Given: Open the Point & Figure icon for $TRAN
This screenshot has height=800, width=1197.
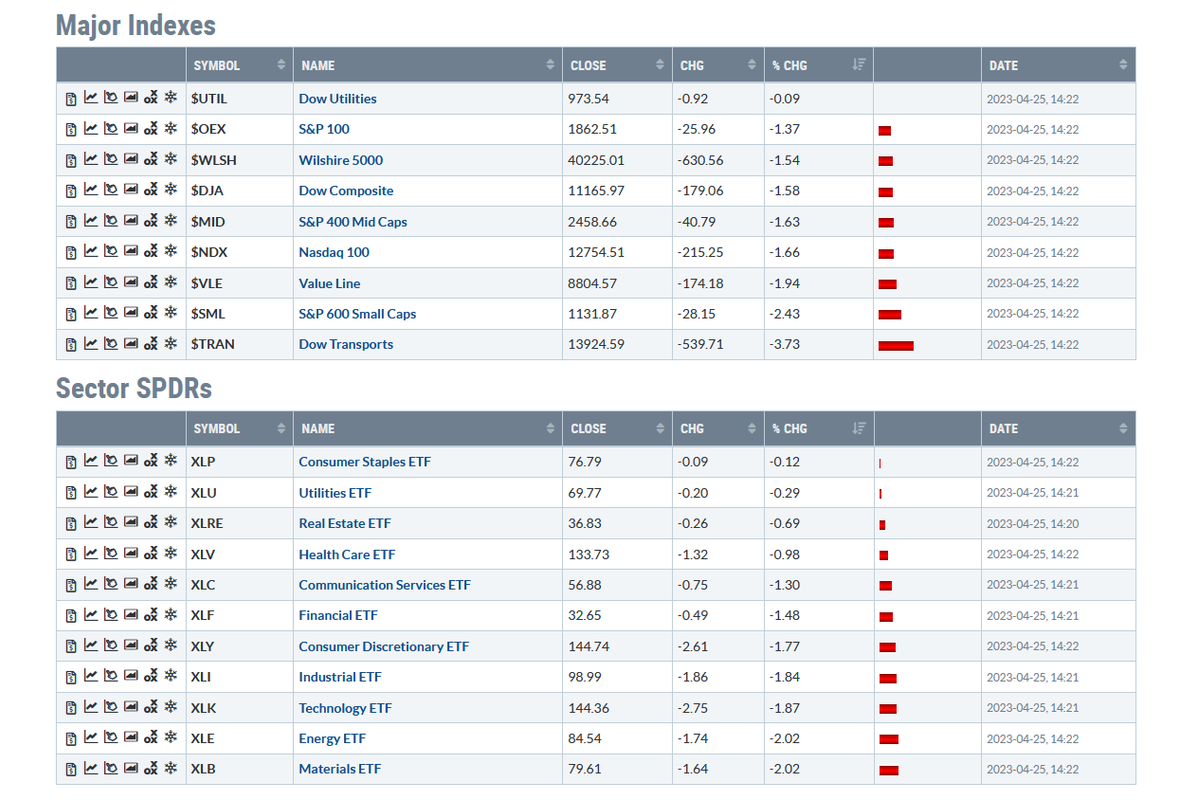Looking at the screenshot, I should [151, 344].
